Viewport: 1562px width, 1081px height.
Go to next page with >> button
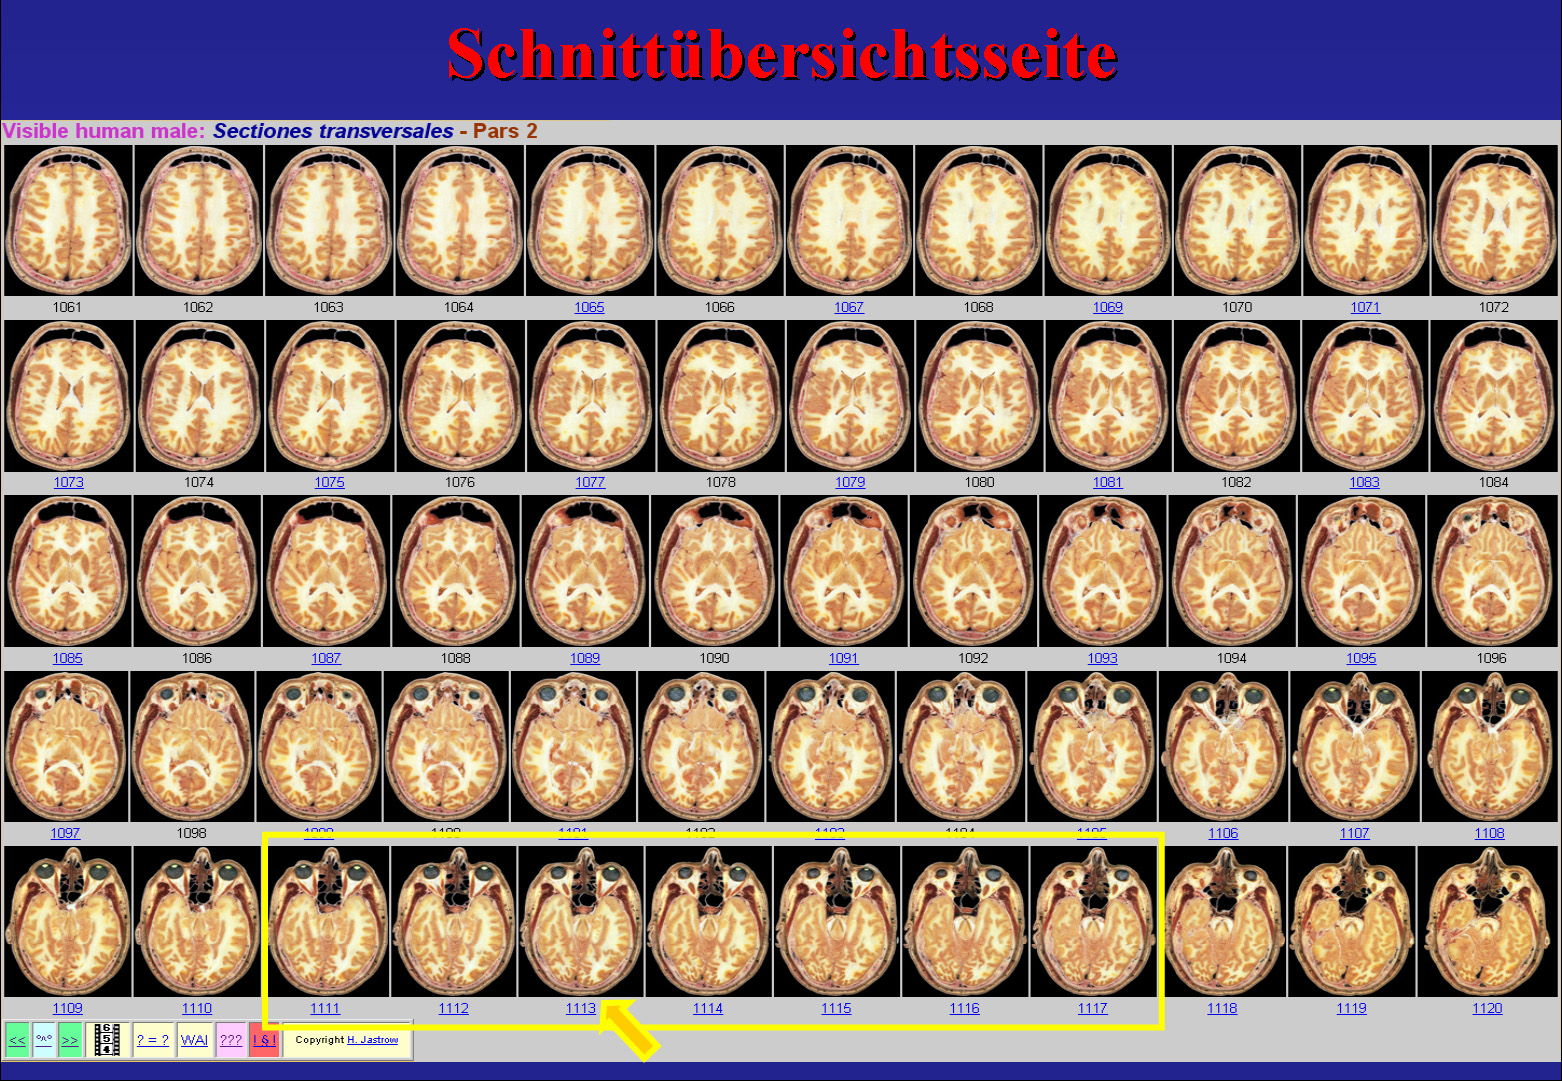pyautogui.click(x=69, y=1040)
